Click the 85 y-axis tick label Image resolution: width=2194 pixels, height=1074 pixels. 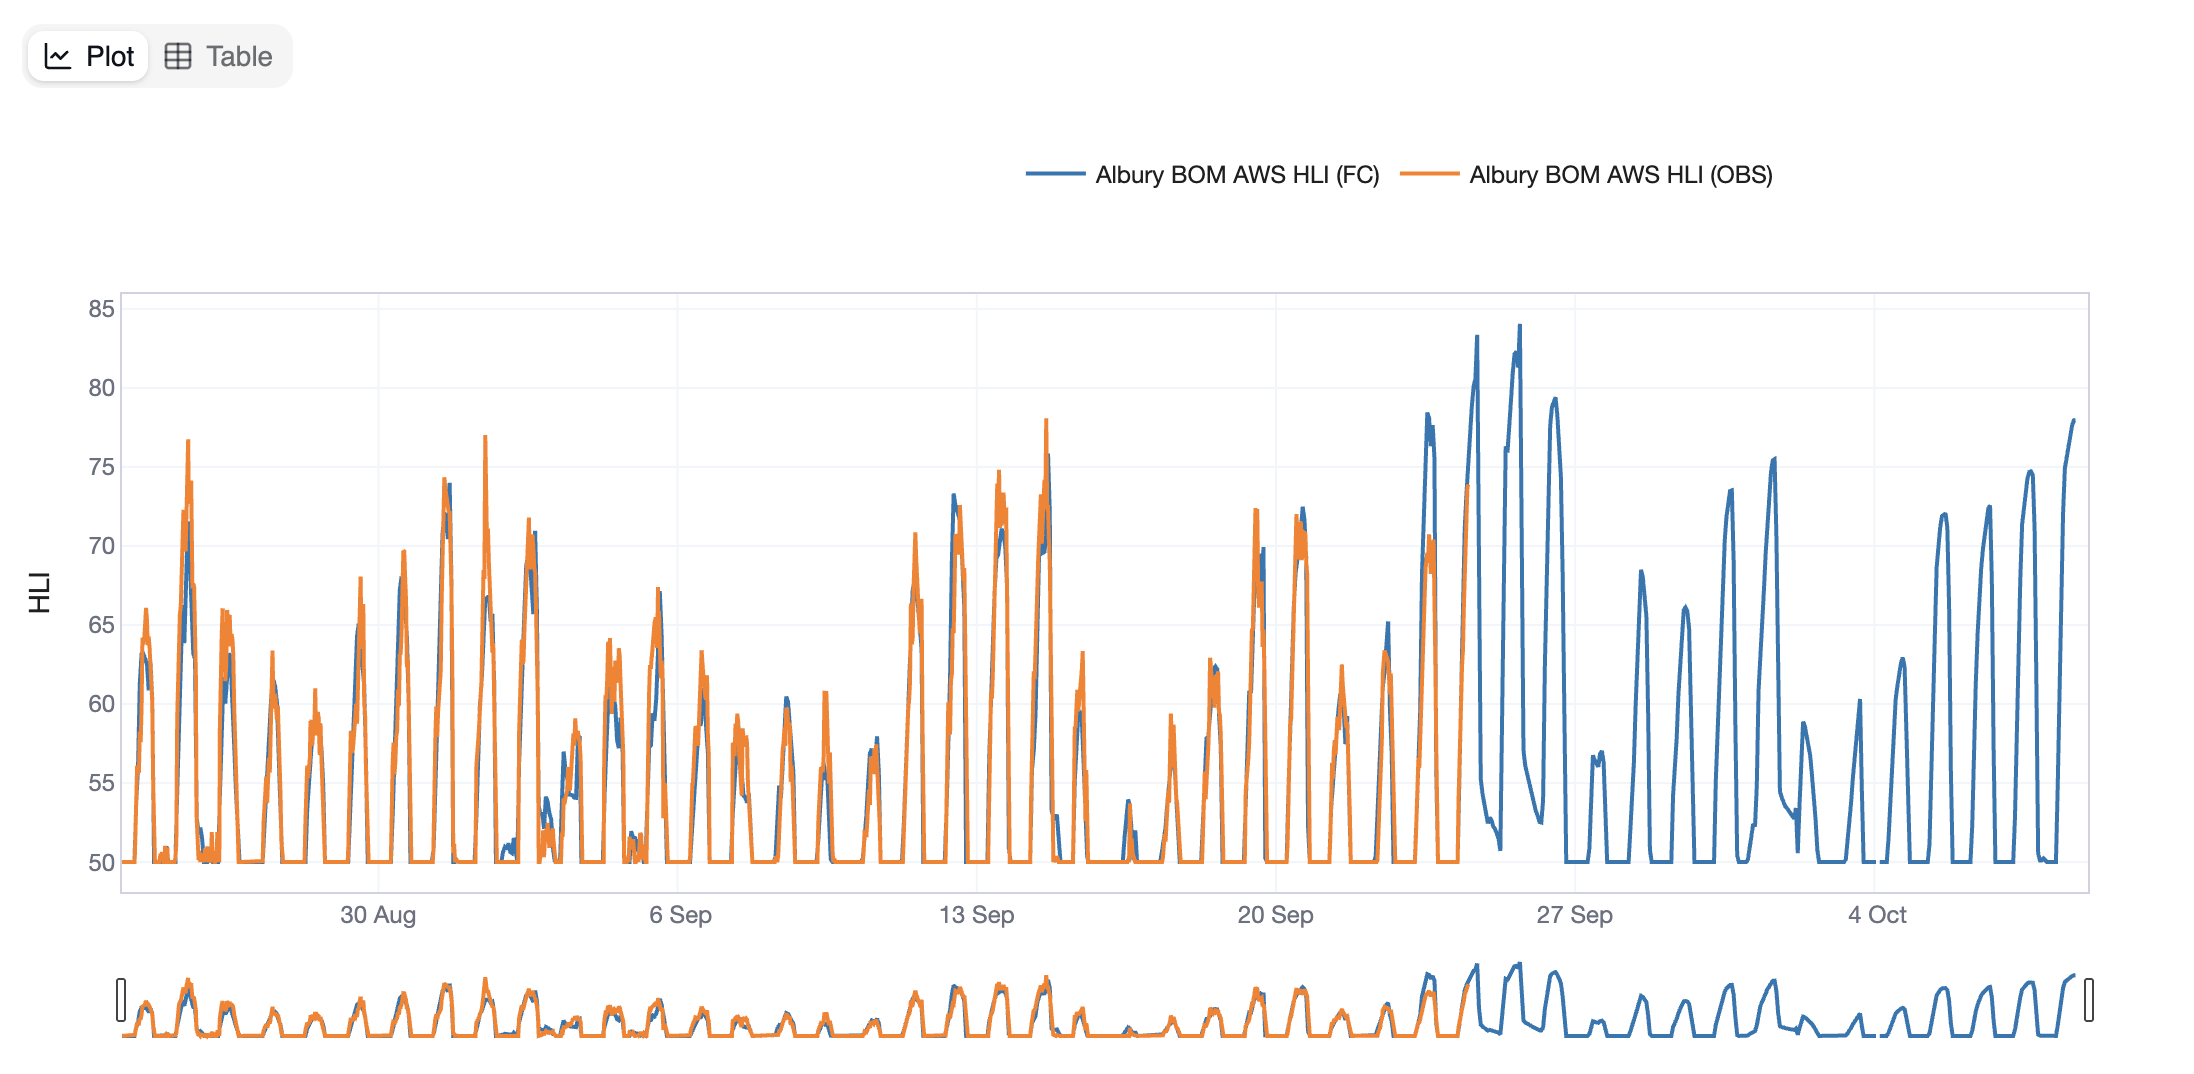(x=101, y=309)
